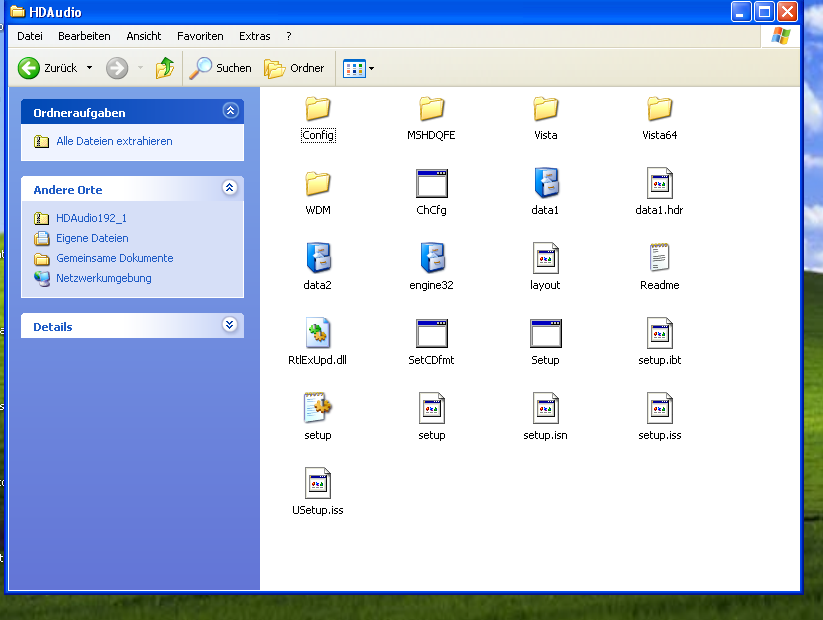The height and width of the screenshot is (620, 823).
Task: Select the Vista folder
Action: point(545,119)
